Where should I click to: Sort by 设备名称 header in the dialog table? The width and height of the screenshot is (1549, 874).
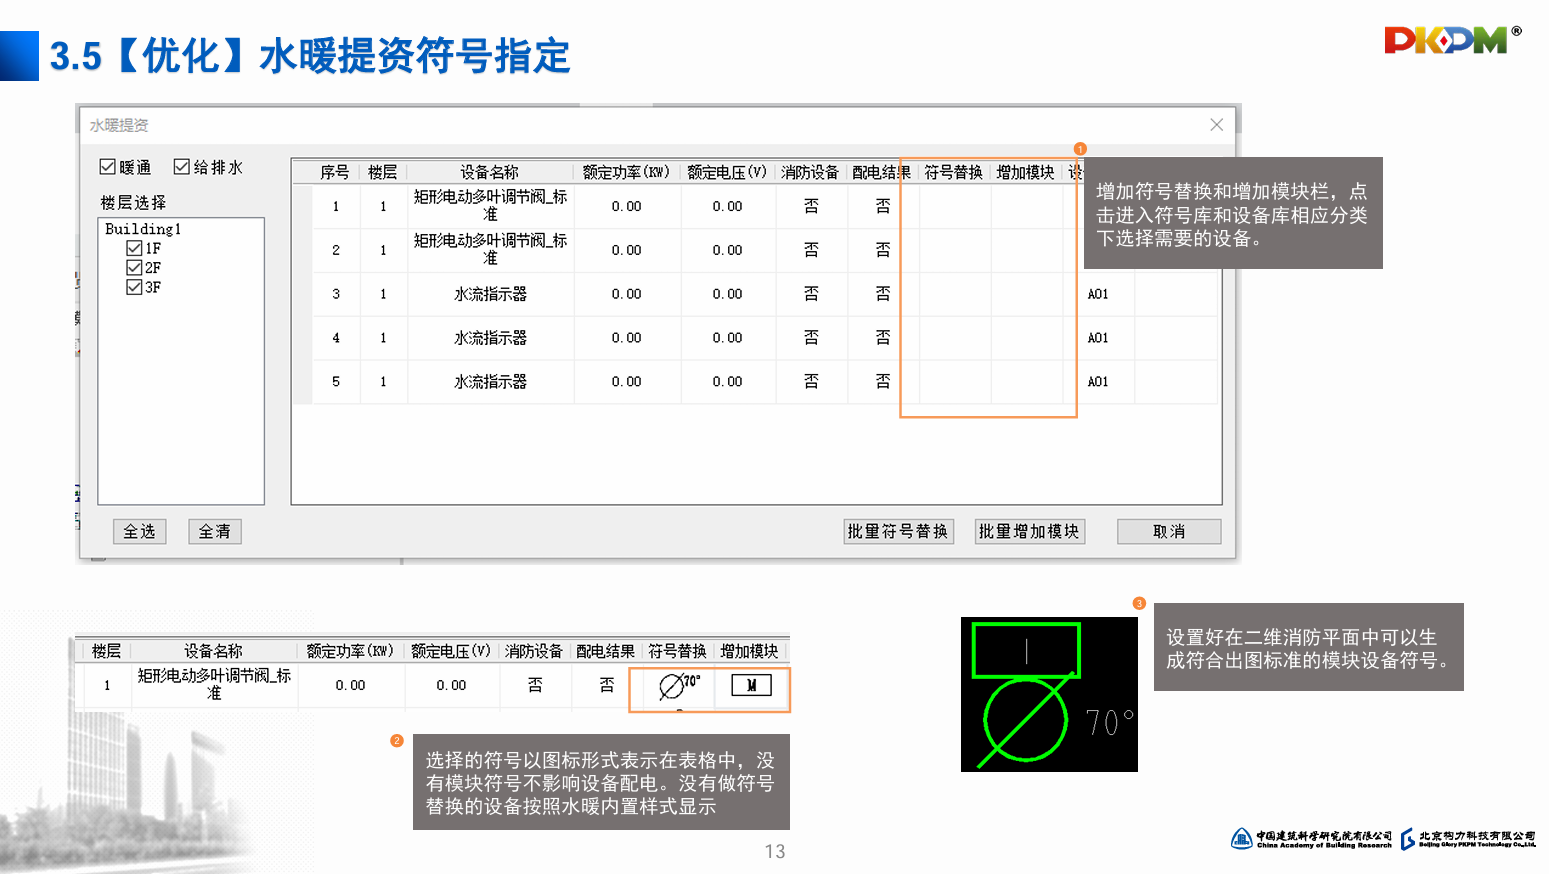point(490,172)
